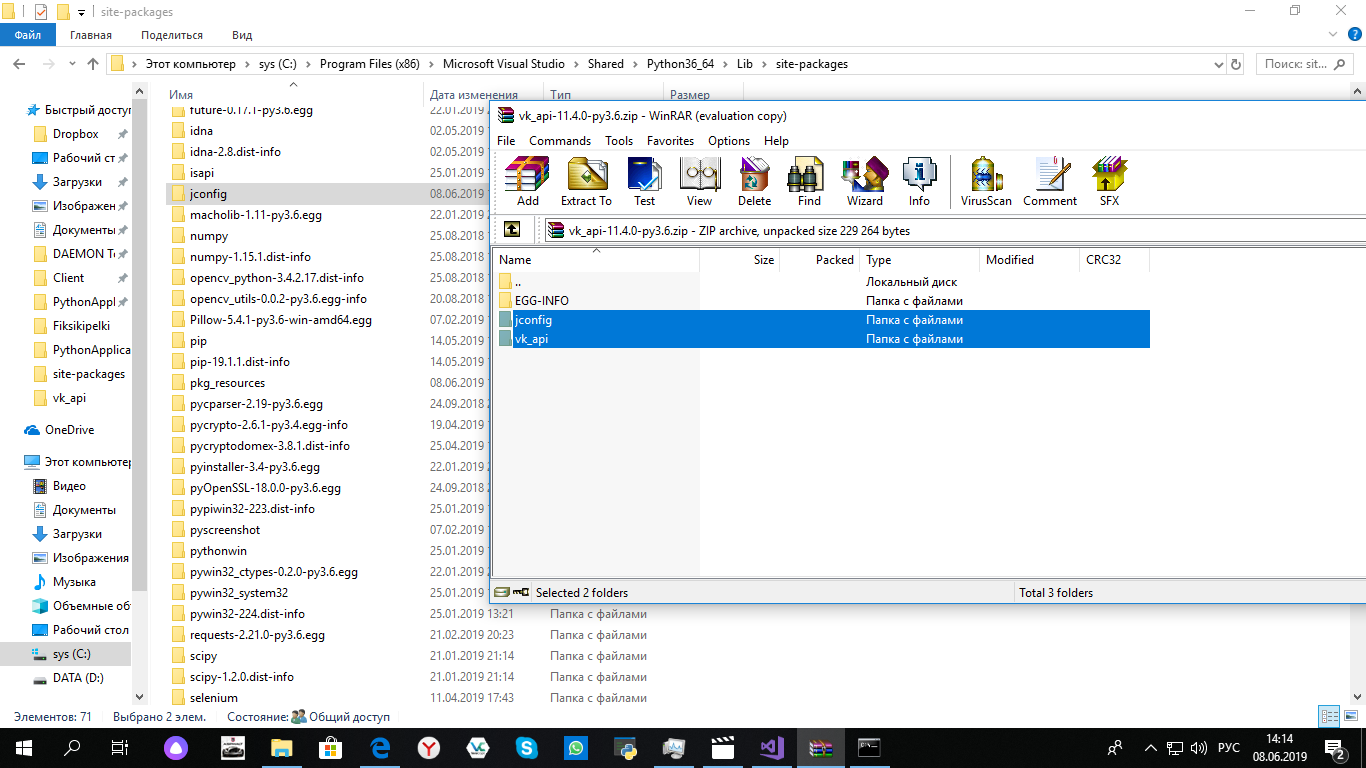Select pythonwin folder in Explorer list

click(x=218, y=551)
